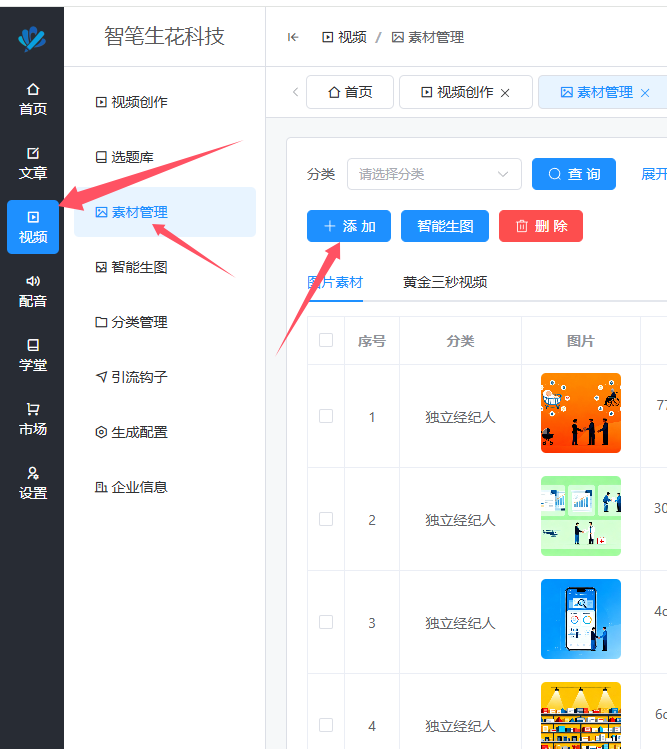Select 智能生图 in the side menu
667x749 pixels.
coord(139,267)
